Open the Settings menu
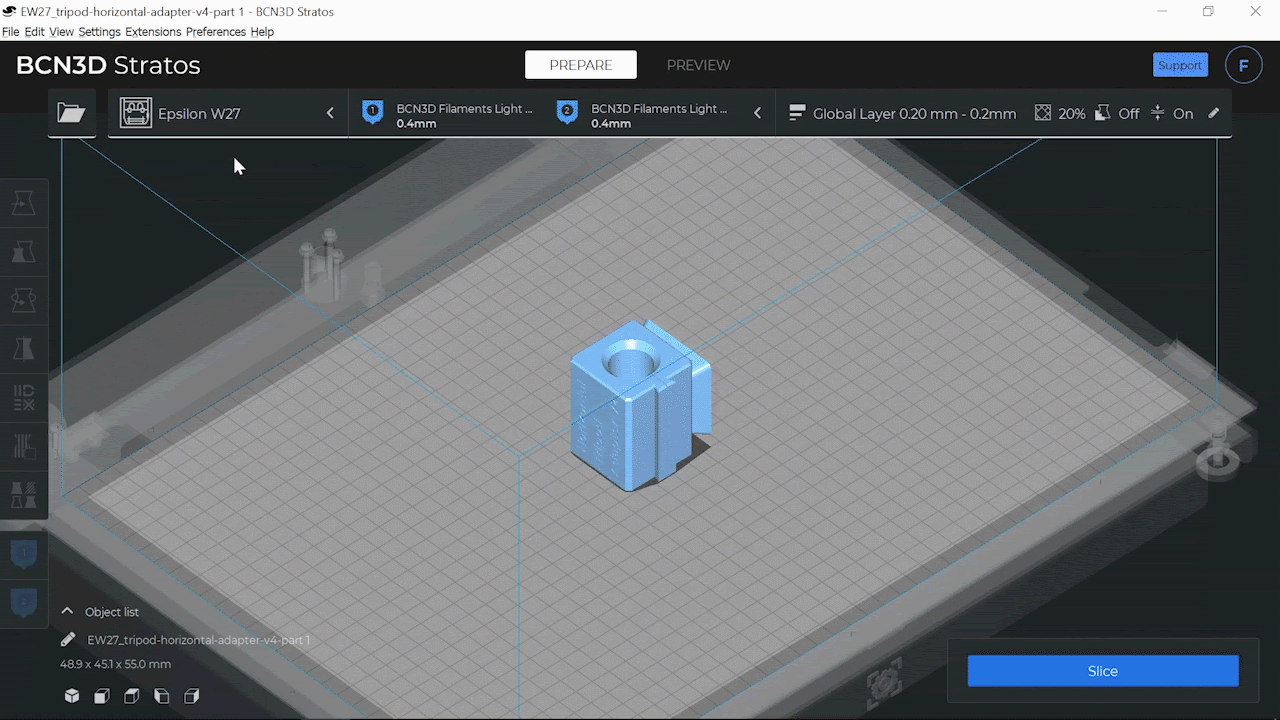Viewport: 1280px width, 720px height. (99, 32)
